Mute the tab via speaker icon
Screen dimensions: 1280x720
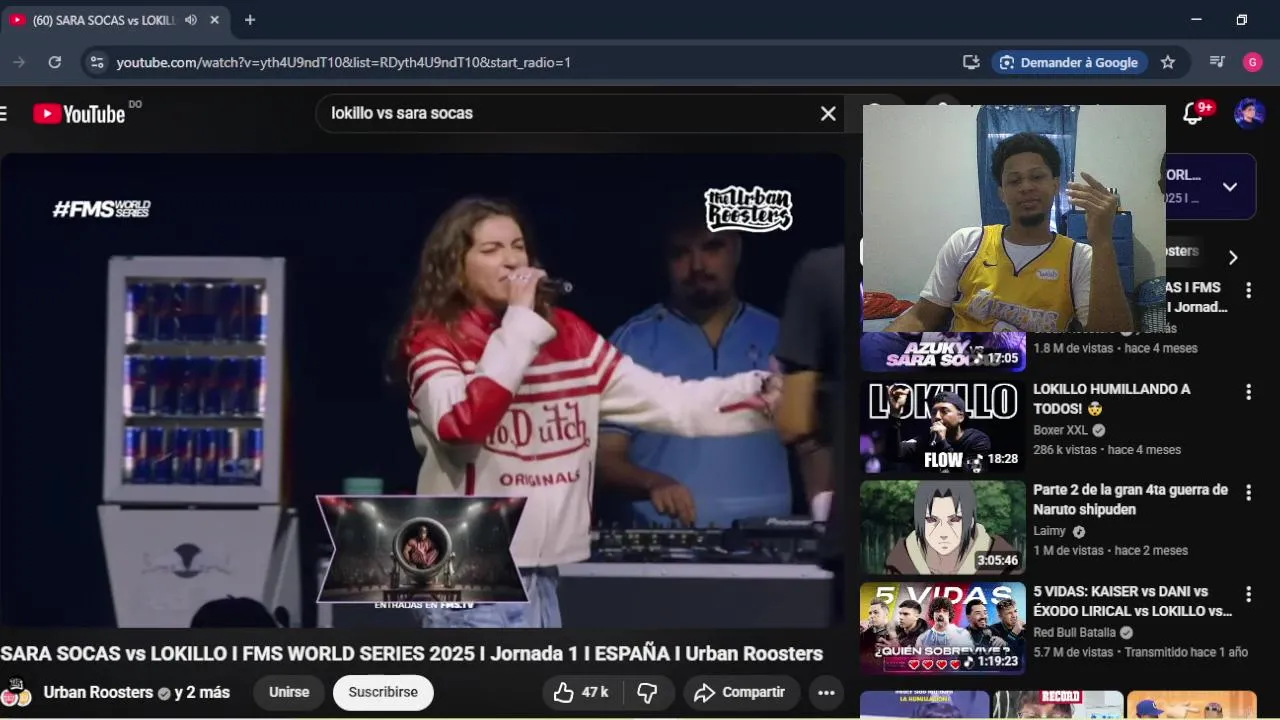pyautogui.click(x=191, y=20)
